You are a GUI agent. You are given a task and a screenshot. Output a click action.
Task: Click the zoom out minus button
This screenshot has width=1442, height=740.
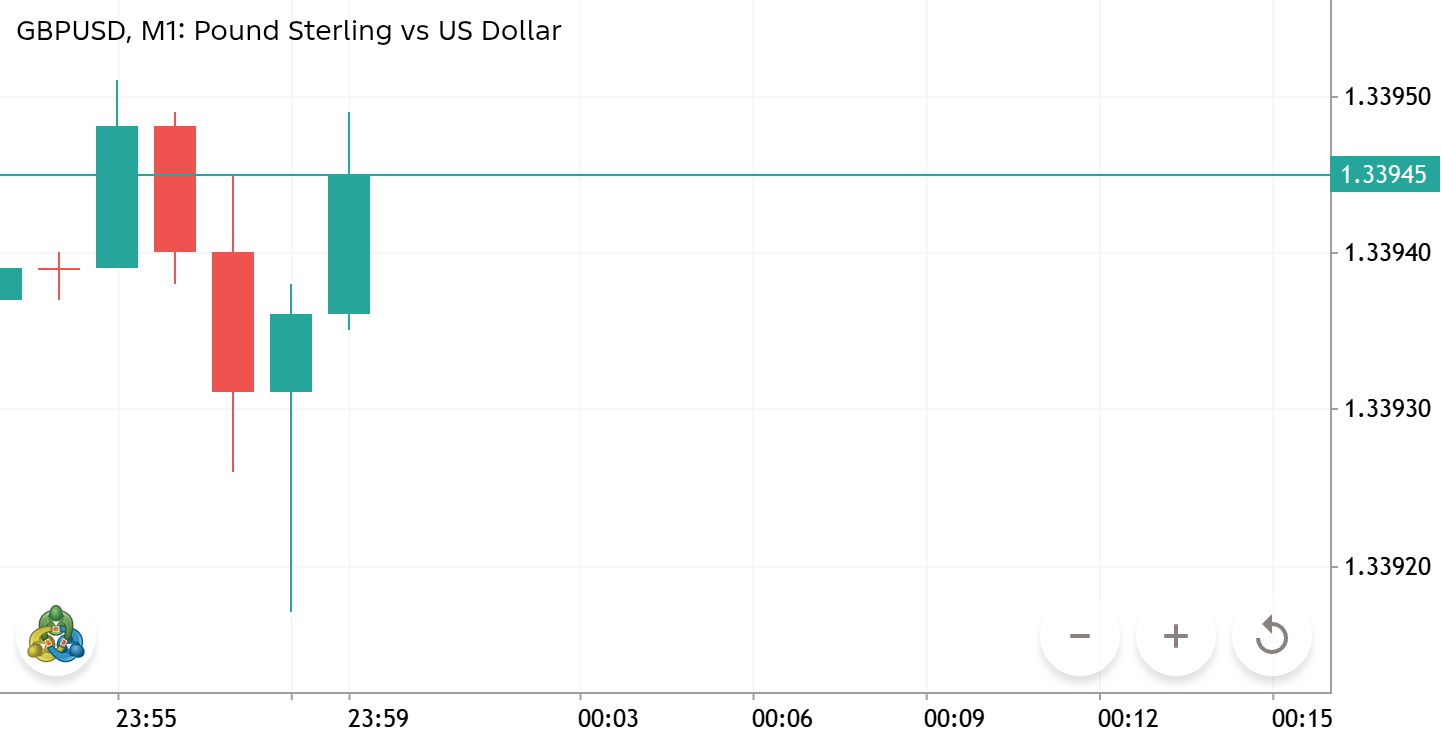click(x=1079, y=637)
